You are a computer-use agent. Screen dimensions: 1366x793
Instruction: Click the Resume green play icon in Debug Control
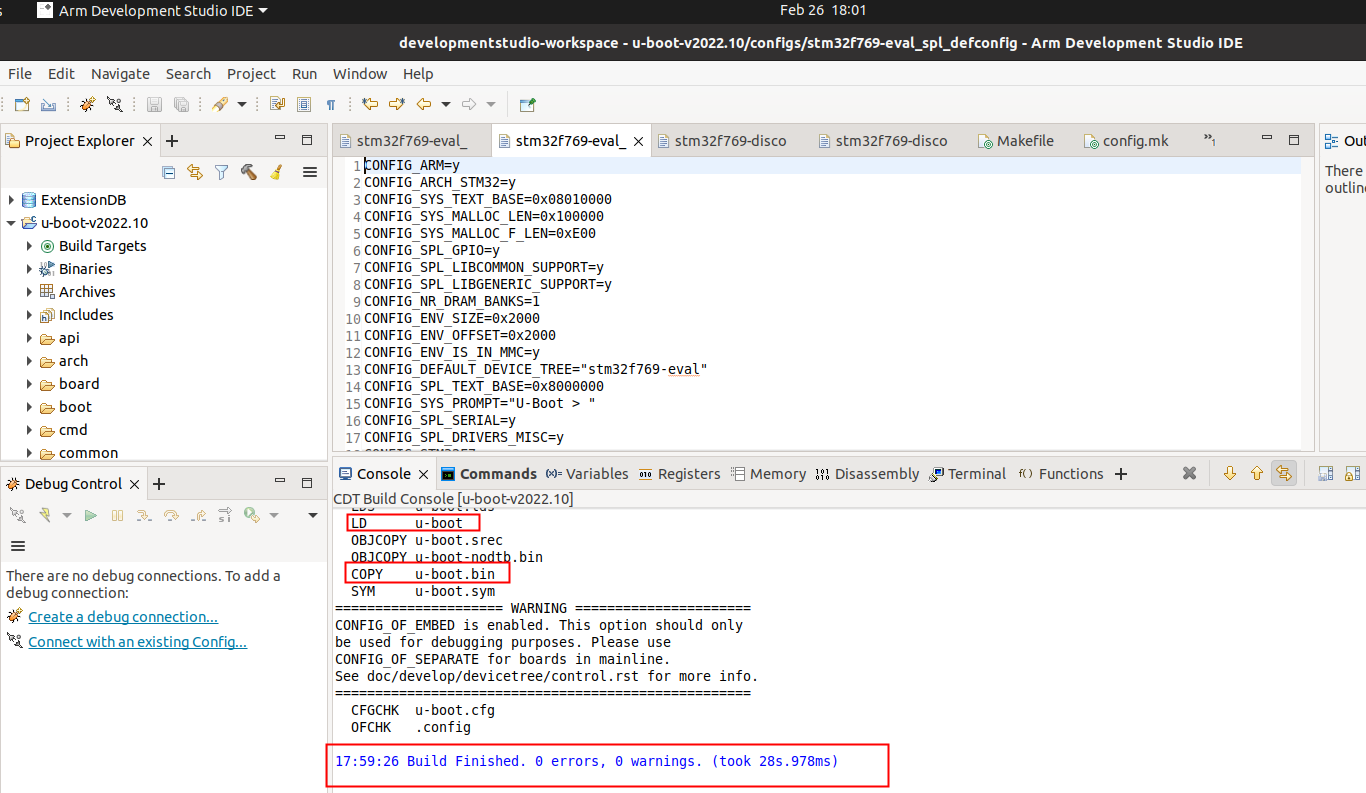(90, 515)
